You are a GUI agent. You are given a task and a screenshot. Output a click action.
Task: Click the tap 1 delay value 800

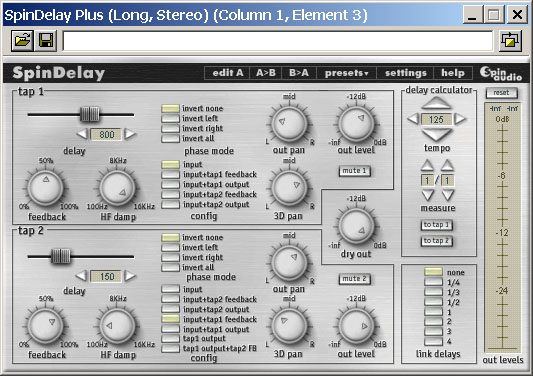pyautogui.click(x=106, y=135)
